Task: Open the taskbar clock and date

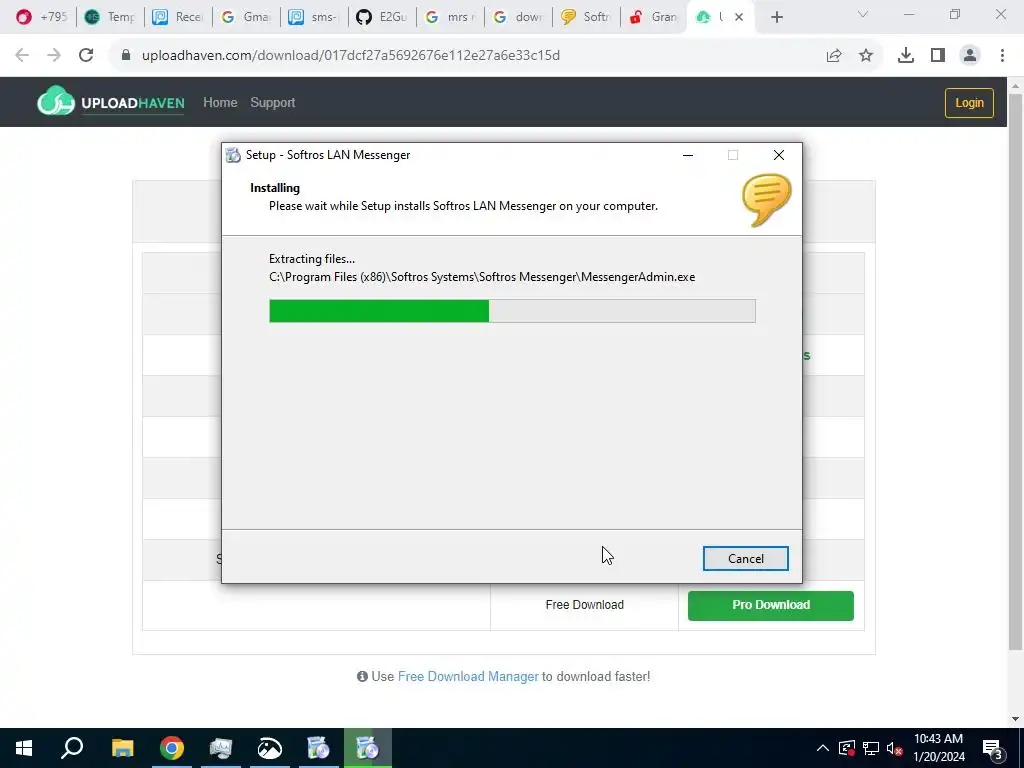Action: 938,748
